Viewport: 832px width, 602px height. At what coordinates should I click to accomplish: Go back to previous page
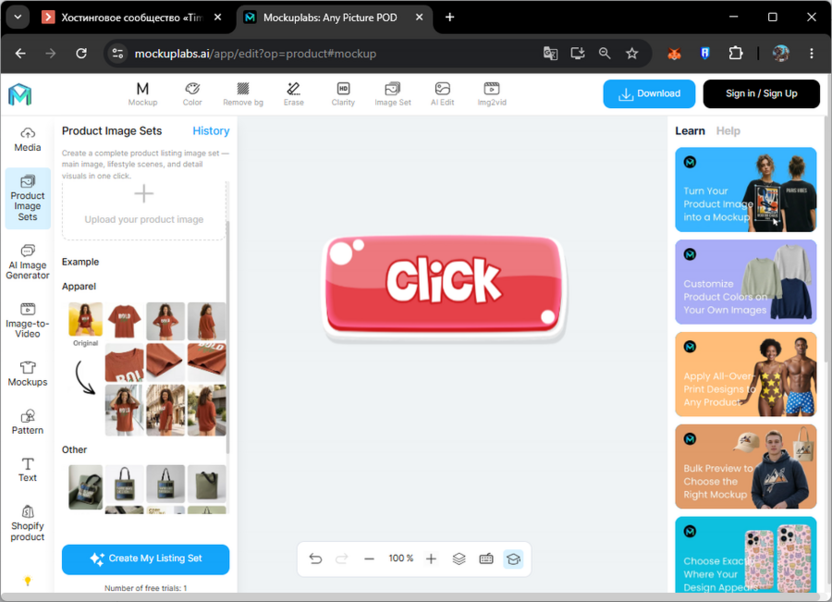[x=20, y=54]
